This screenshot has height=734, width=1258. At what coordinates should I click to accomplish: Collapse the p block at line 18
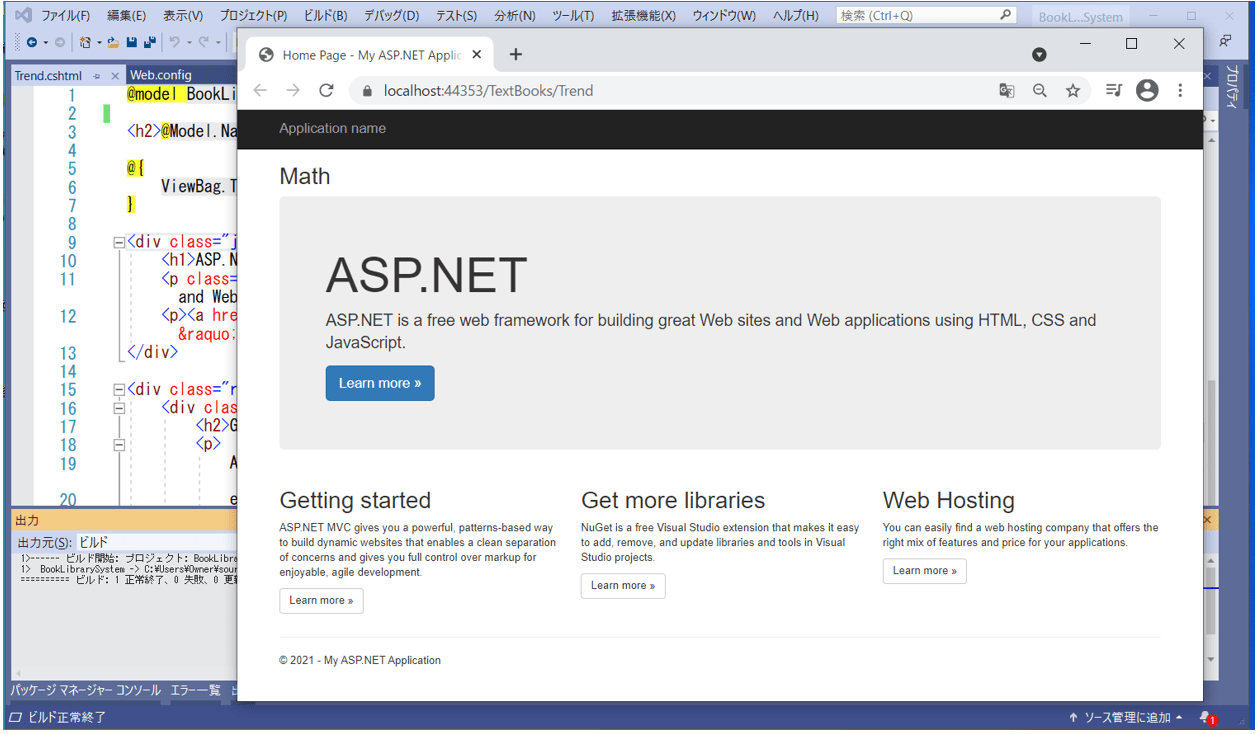(119, 445)
